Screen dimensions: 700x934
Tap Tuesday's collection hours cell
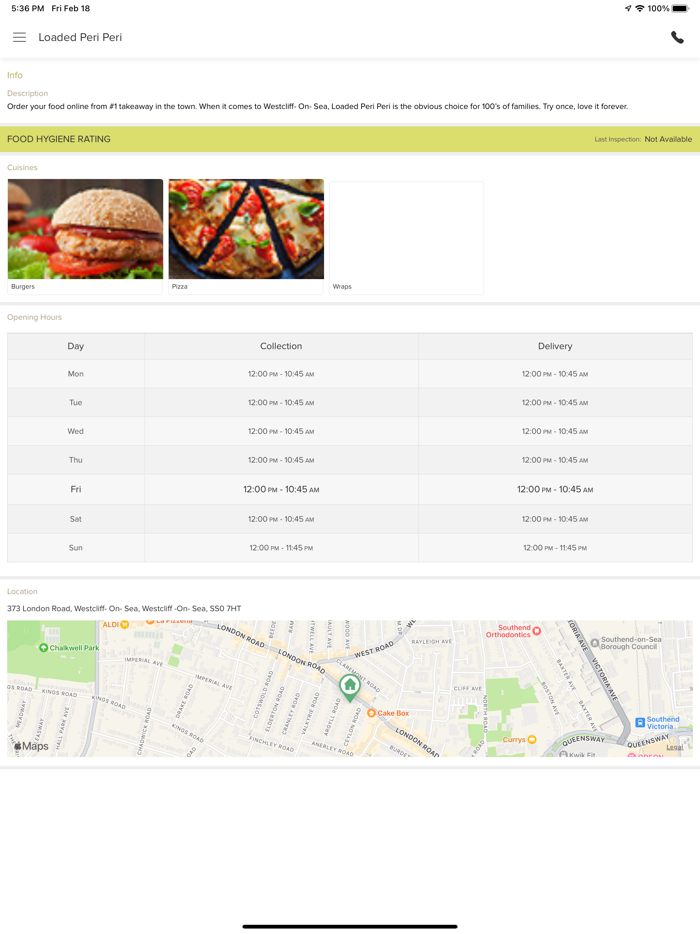click(x=281, y=403)
